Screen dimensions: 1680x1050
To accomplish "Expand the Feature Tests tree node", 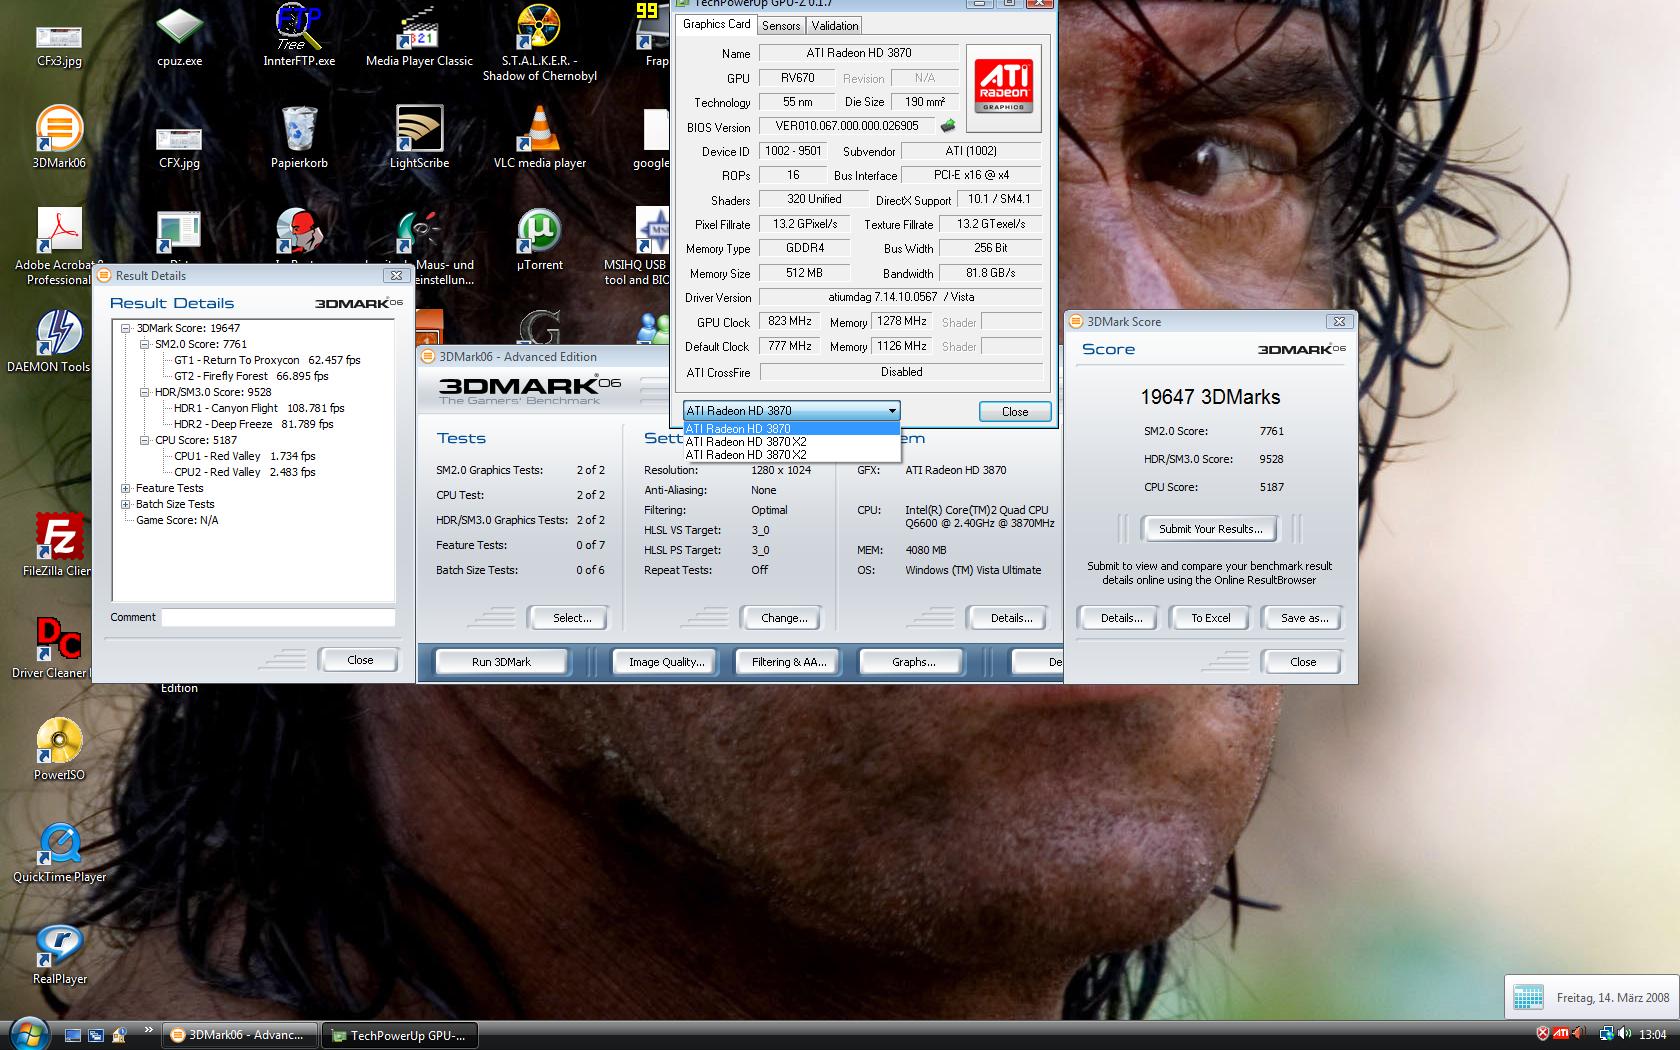I will (x=126, y=488).
